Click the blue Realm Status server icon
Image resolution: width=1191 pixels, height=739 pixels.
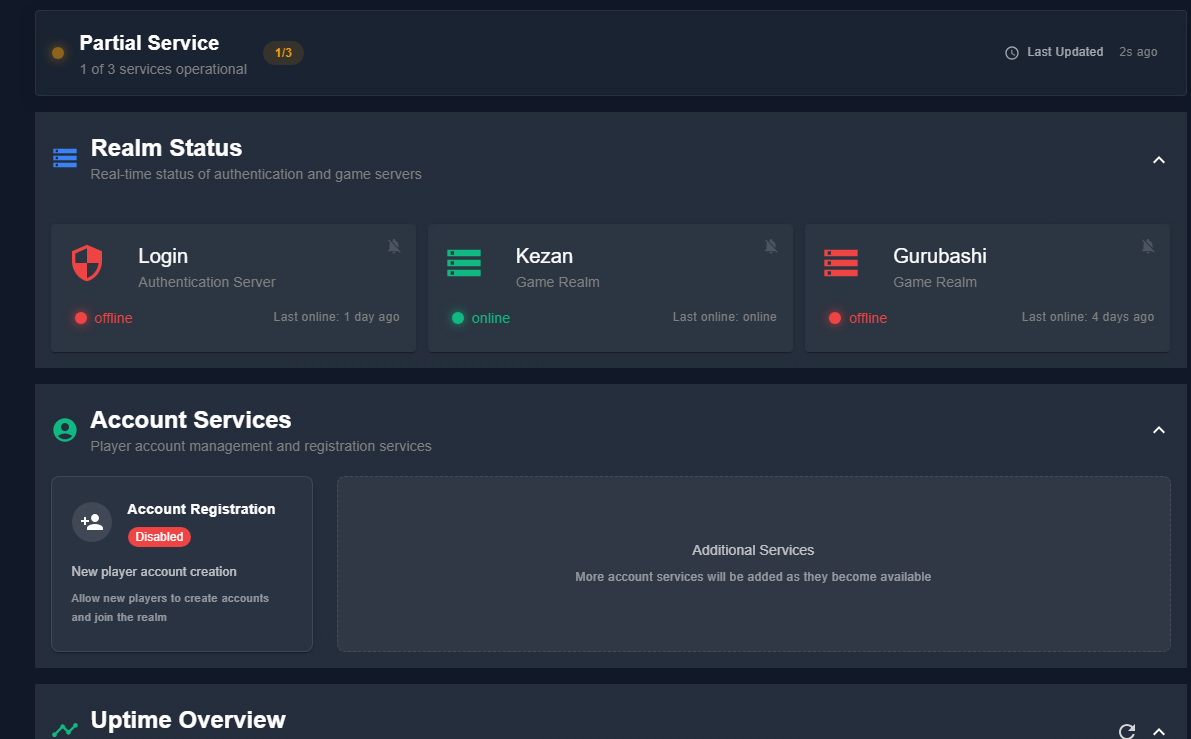65,158
